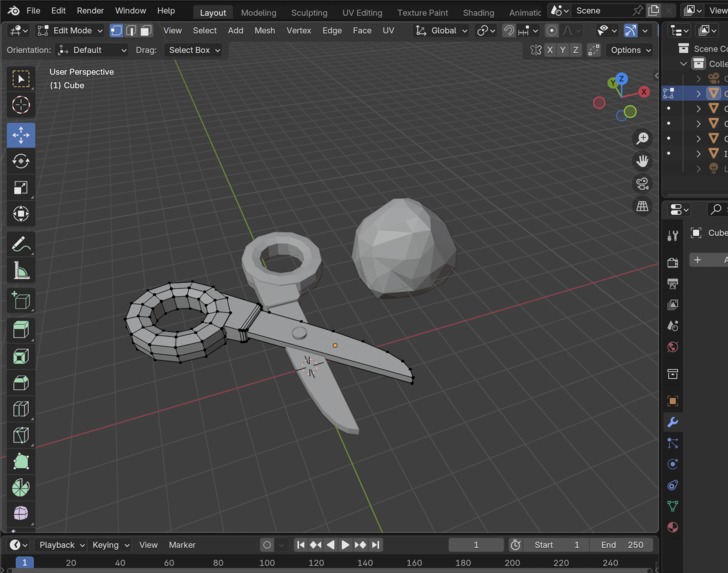Viewport: 728px width, 573px height.
Task: Open the Options dropdown
Action: coord(630,50)
